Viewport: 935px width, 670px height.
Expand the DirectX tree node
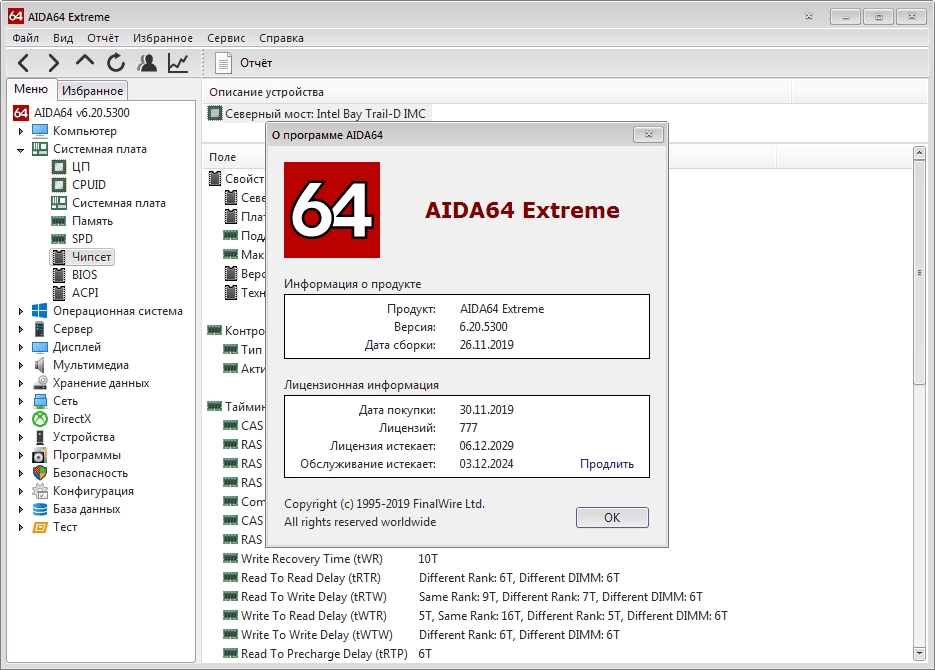click(21, 419)
